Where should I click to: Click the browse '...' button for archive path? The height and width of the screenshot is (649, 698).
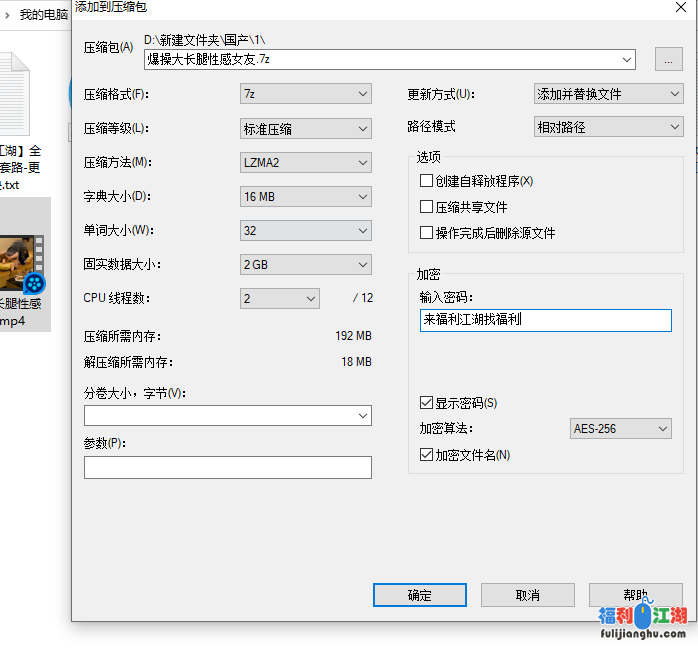668,59
